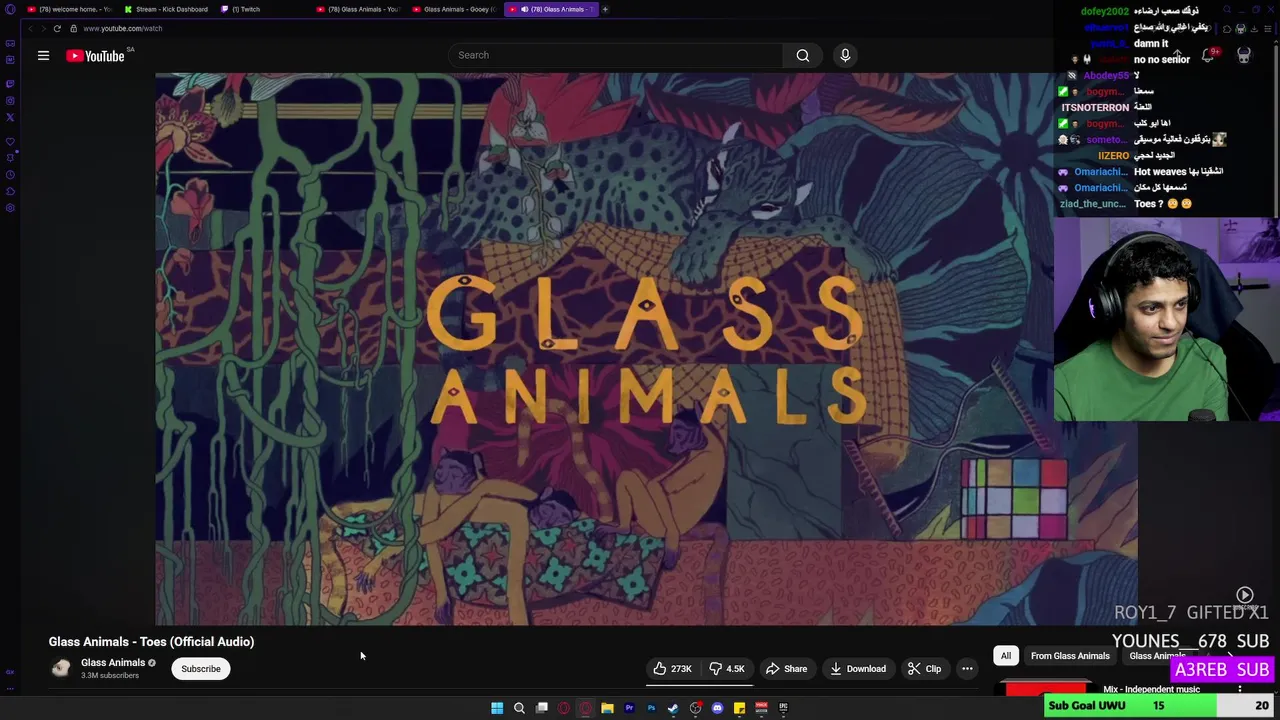
Task: Switch to the welcome home YouTube tab
Action: [69, 9]
